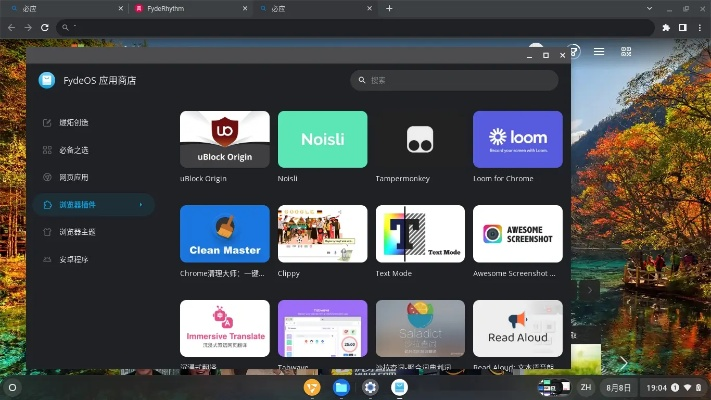Viewport: 711px width, 400px height.
Task: Open Chrome's three-dot menu
Action: pyautogui.click(x=698, y=28)
